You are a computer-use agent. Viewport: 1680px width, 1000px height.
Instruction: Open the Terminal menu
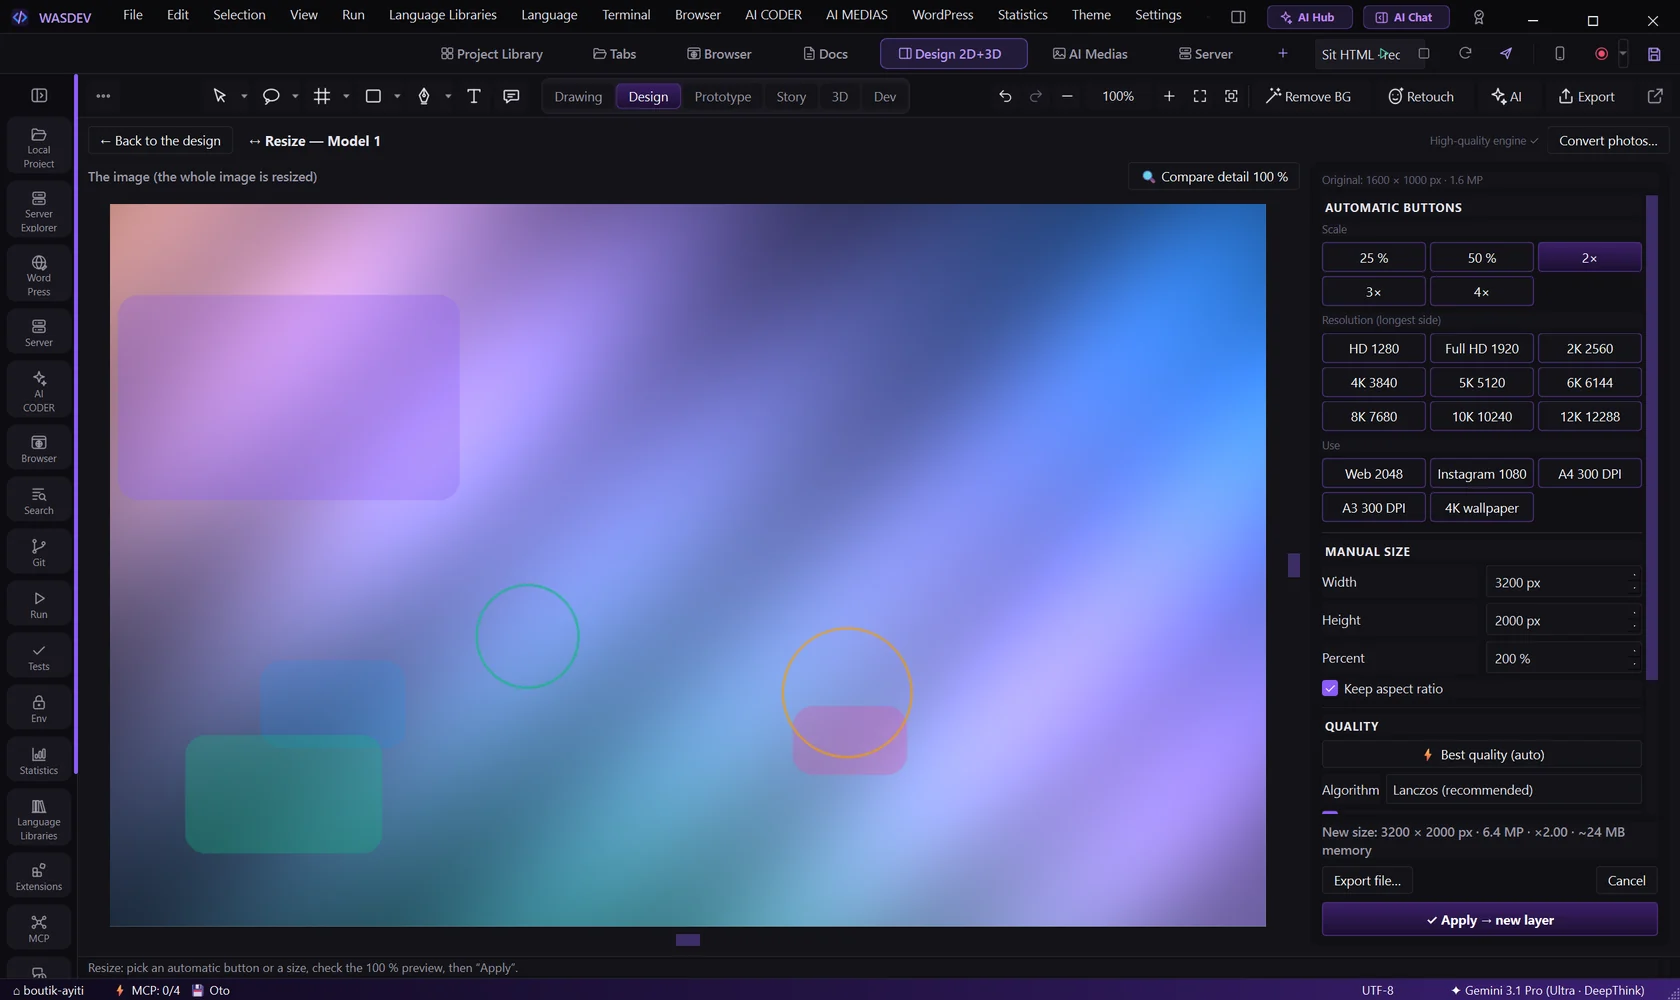626,15
